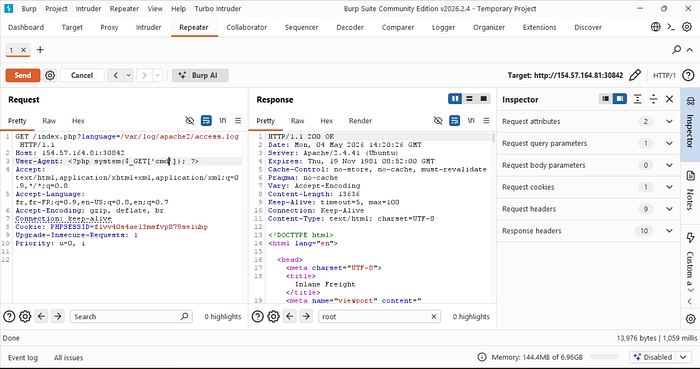The height and width of the screenshot is (369, 700).
Task: Open All issues
Action: (68, 357)
